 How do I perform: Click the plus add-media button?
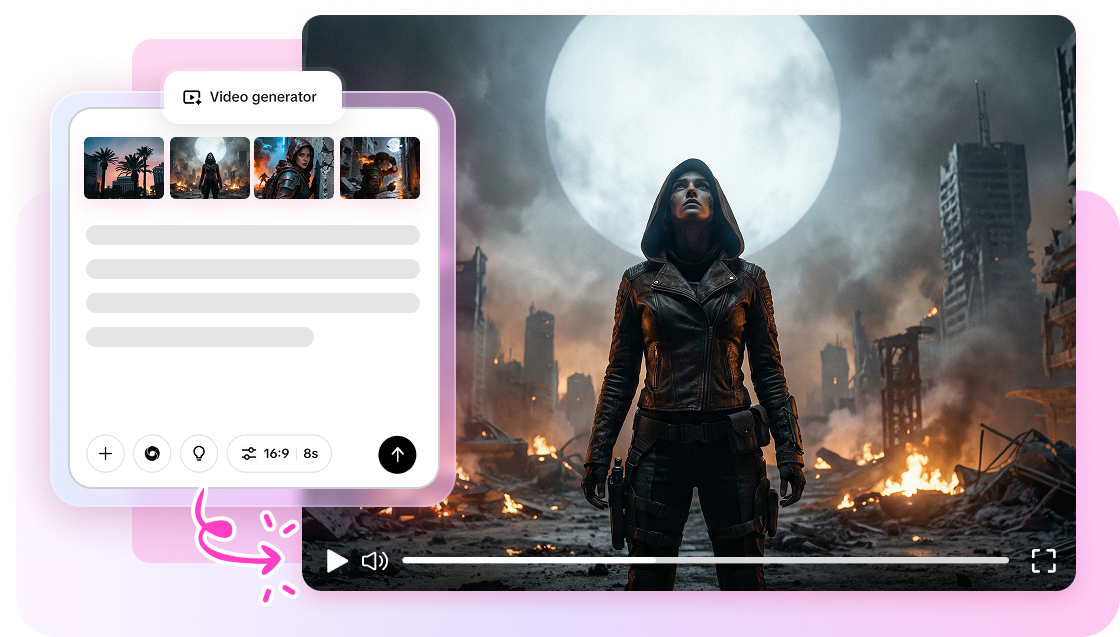105,453
